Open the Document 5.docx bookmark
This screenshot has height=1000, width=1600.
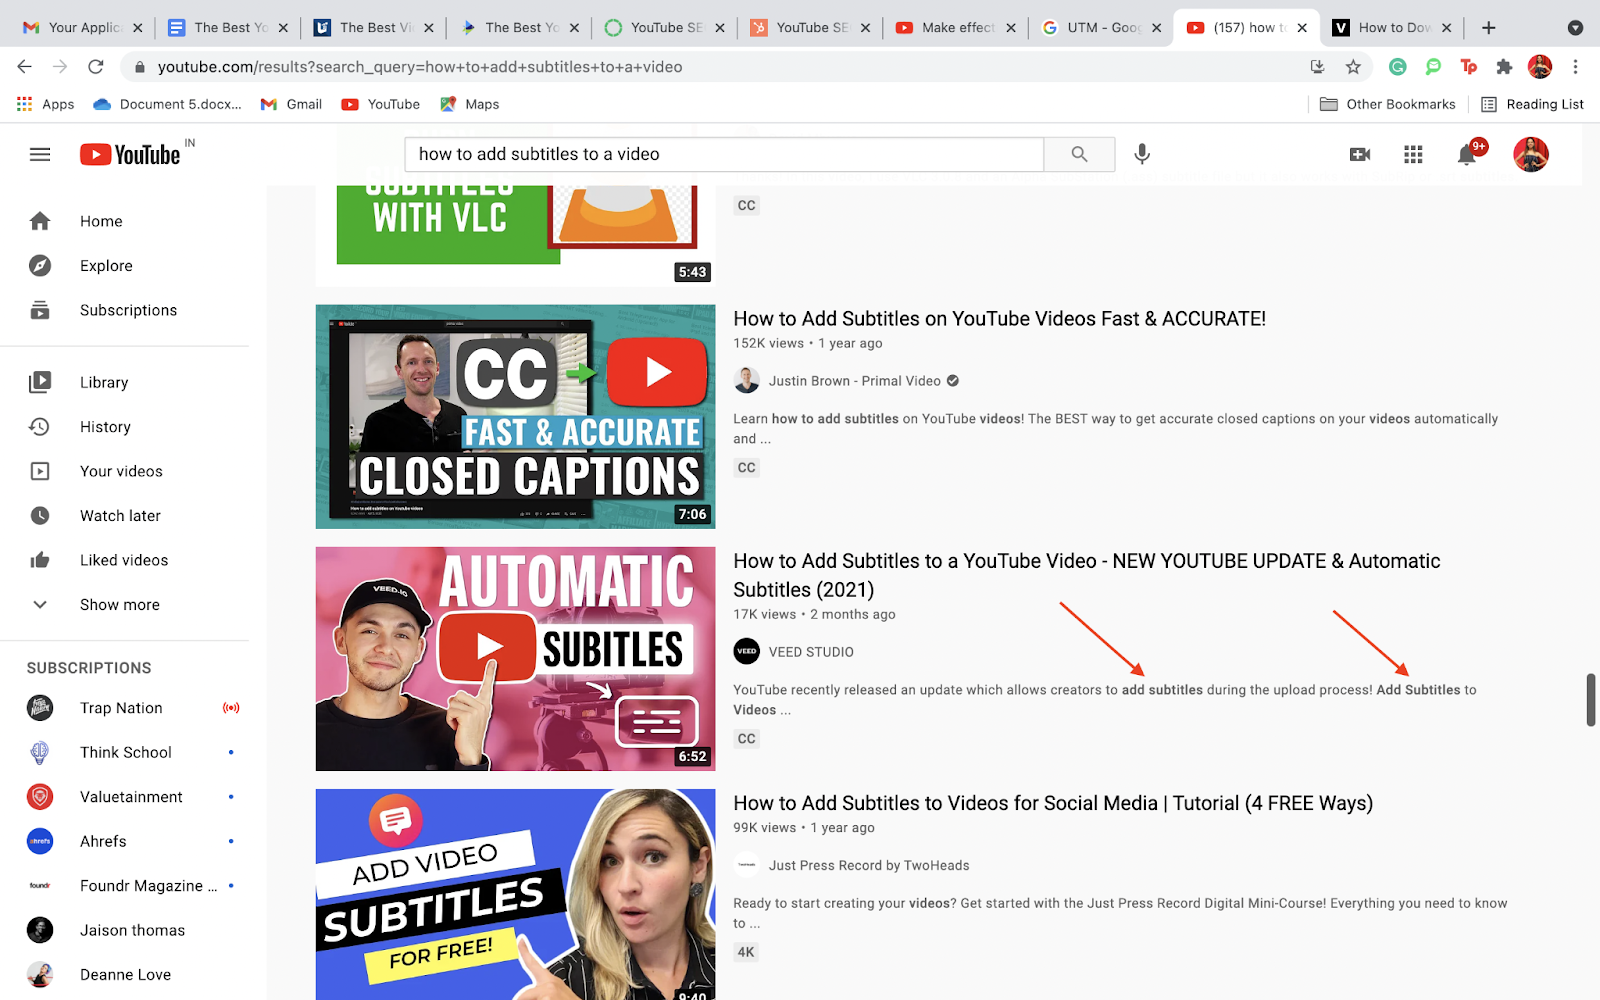coord(168,104)
